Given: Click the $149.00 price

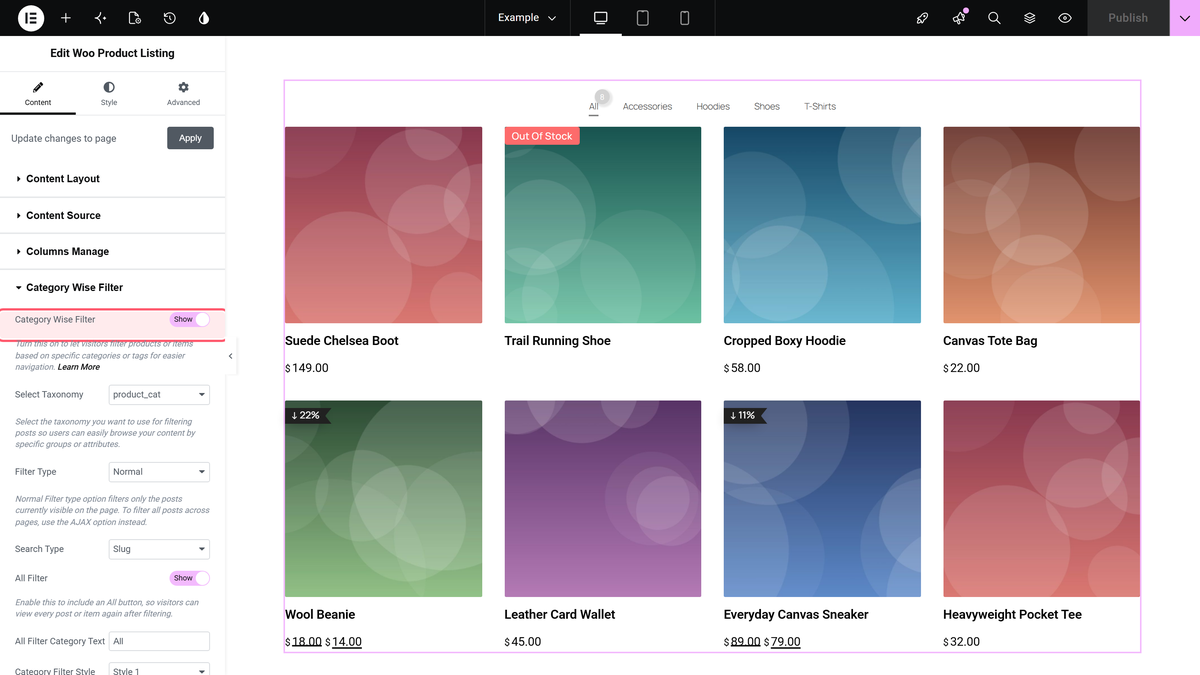Looking at the screenshot, I should click(x=307, y=368).
